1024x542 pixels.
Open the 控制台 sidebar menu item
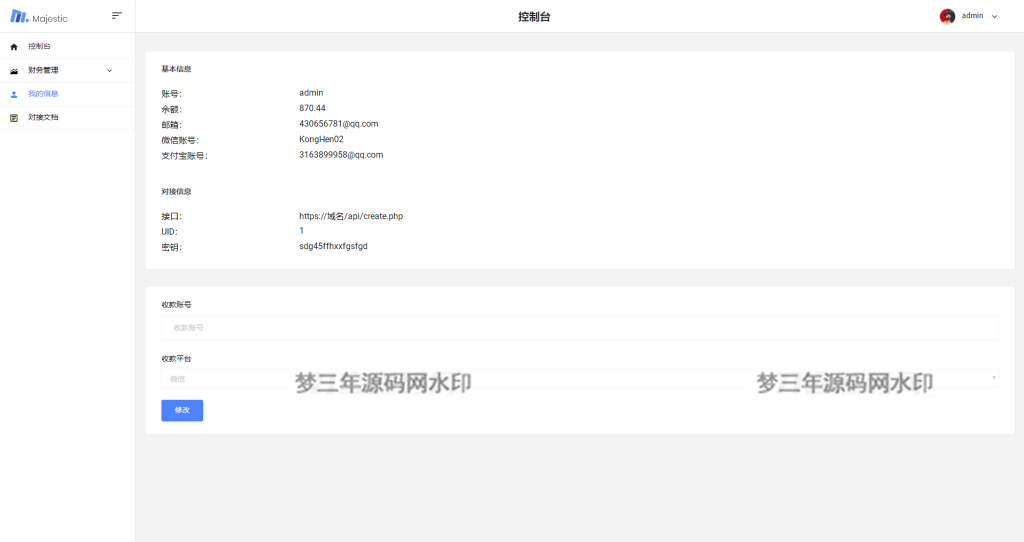pos(67,46)
